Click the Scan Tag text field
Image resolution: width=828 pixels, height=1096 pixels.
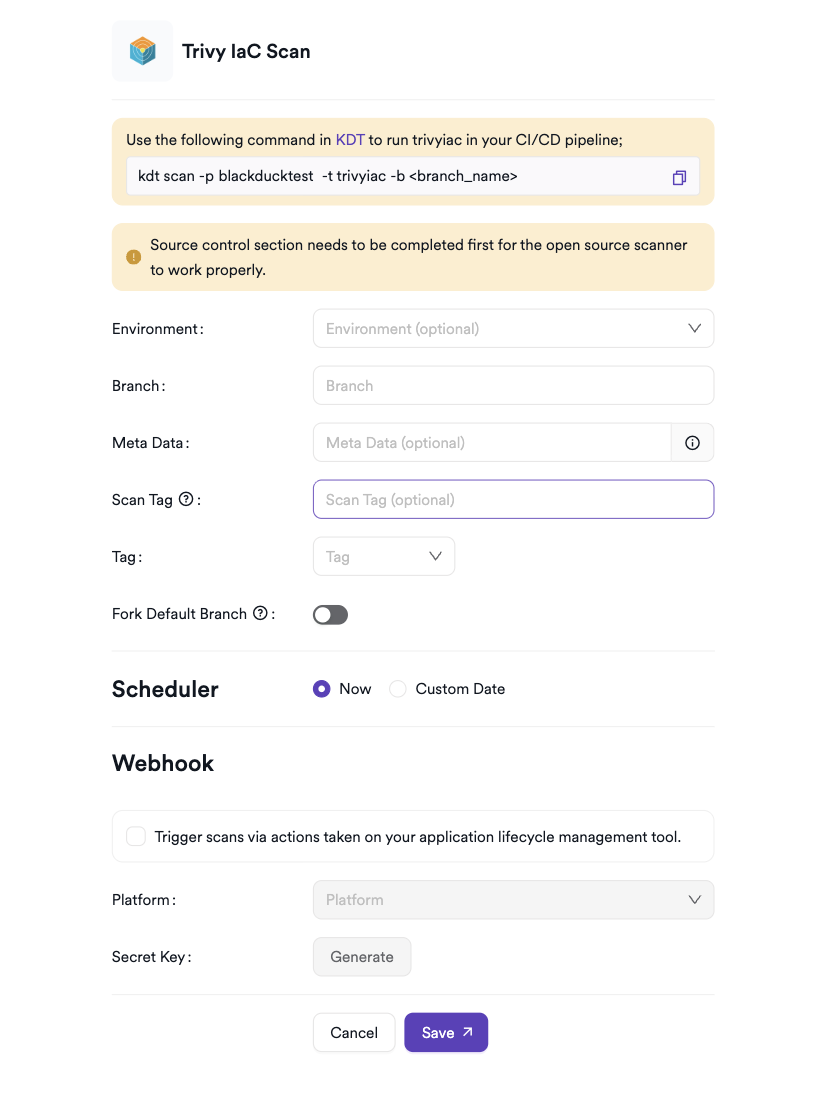513,500
